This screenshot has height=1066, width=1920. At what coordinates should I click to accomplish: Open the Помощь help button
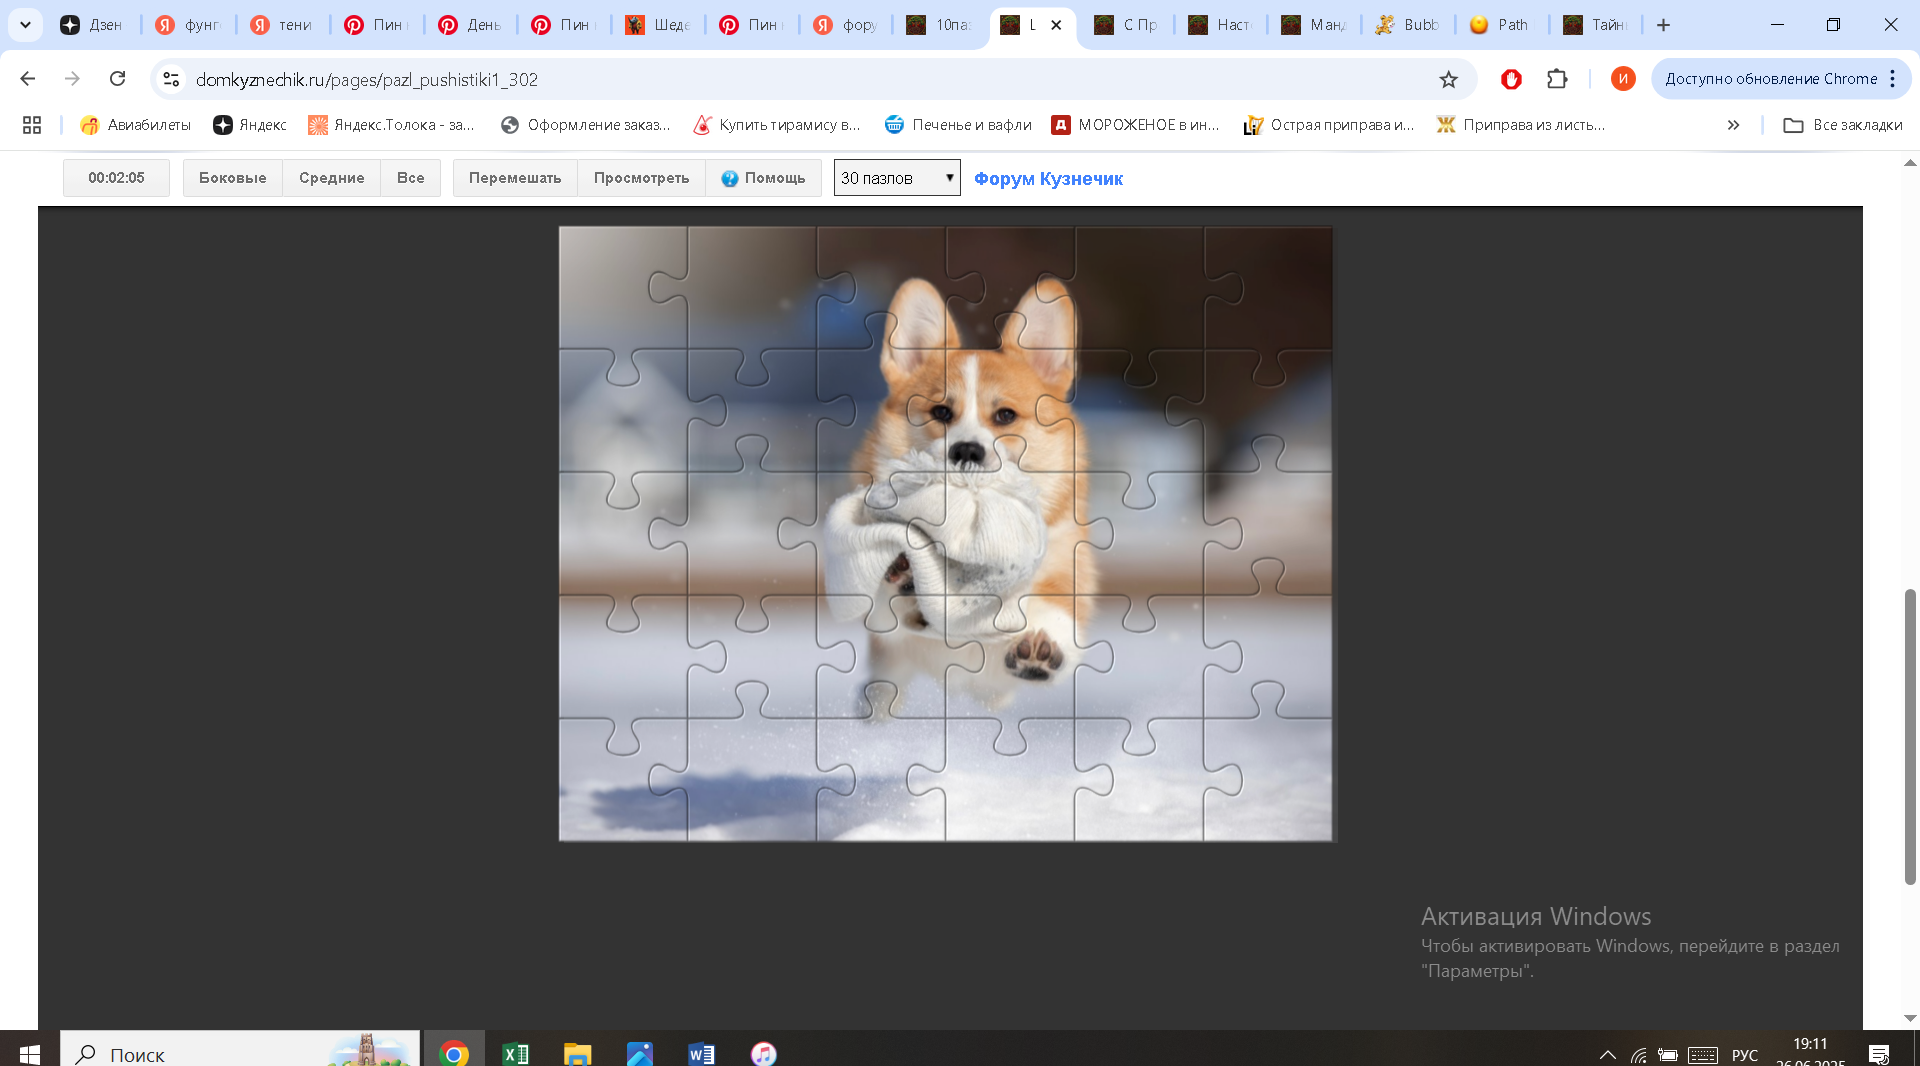(x=763, y=178)
